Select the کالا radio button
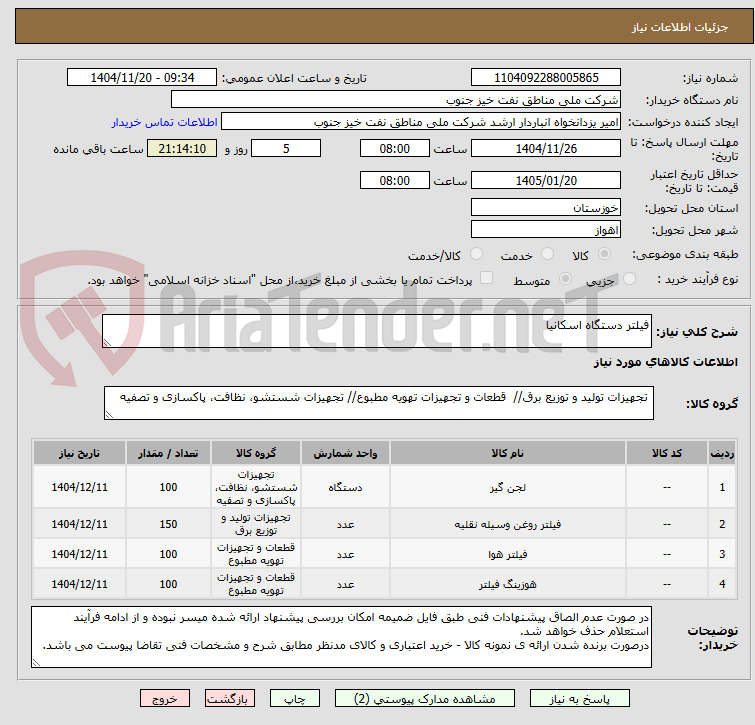This screenshot has width=755, height=725. point(604,254)
